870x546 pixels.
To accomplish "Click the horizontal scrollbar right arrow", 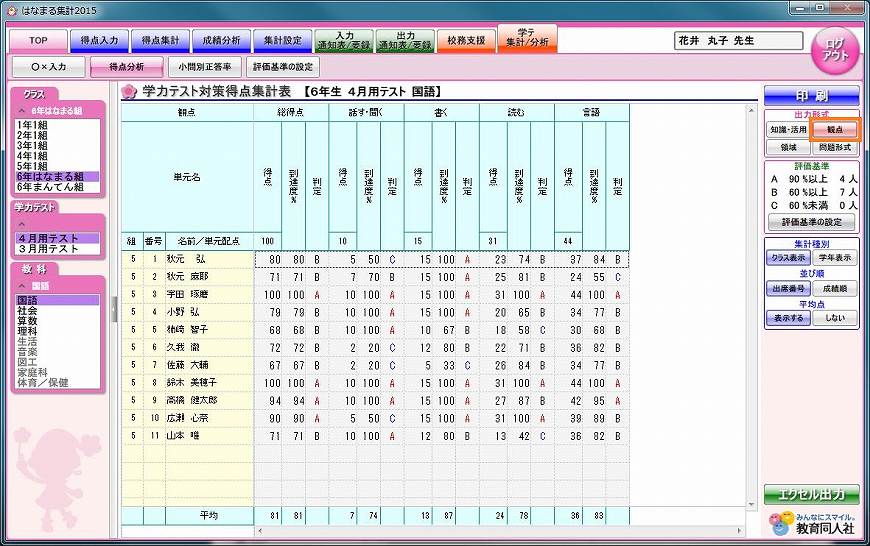I will [x=739, y=531].
